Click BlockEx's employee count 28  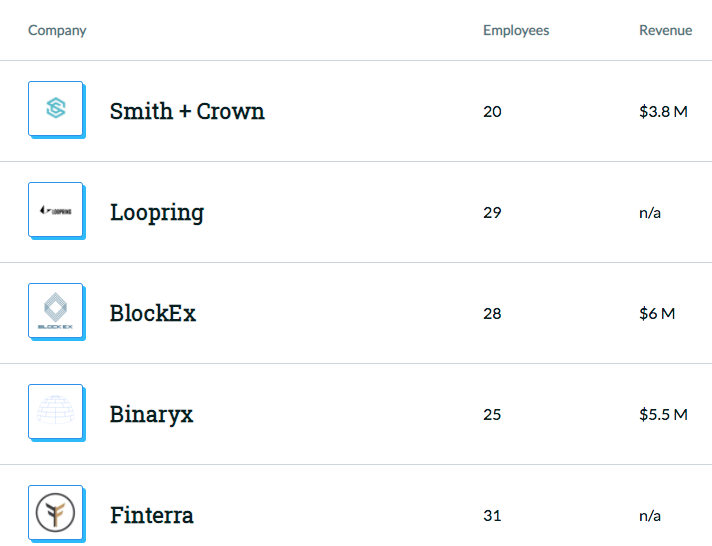[492, 313]
